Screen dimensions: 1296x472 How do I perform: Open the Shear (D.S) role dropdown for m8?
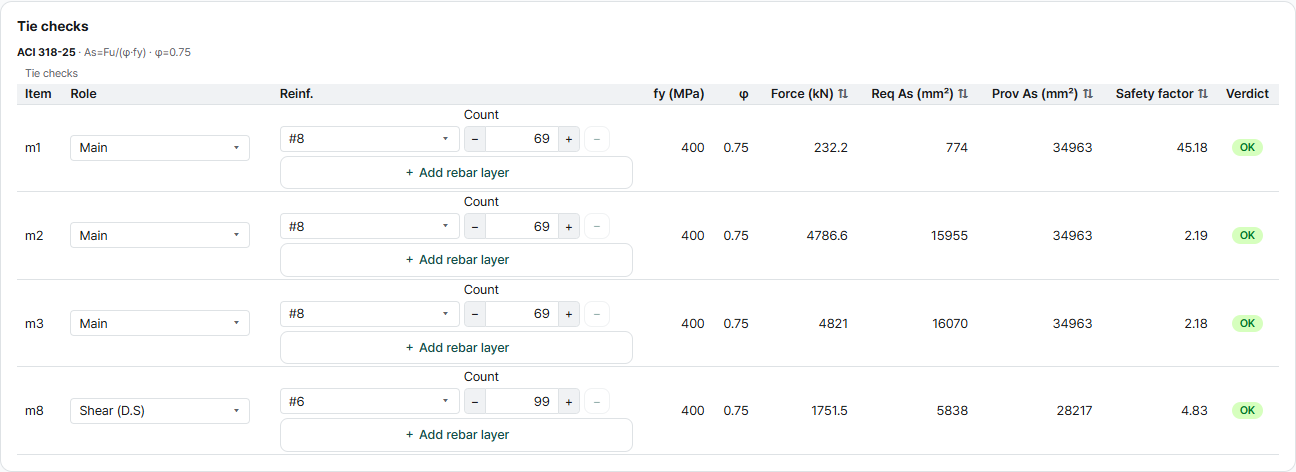tap(160, 411)
